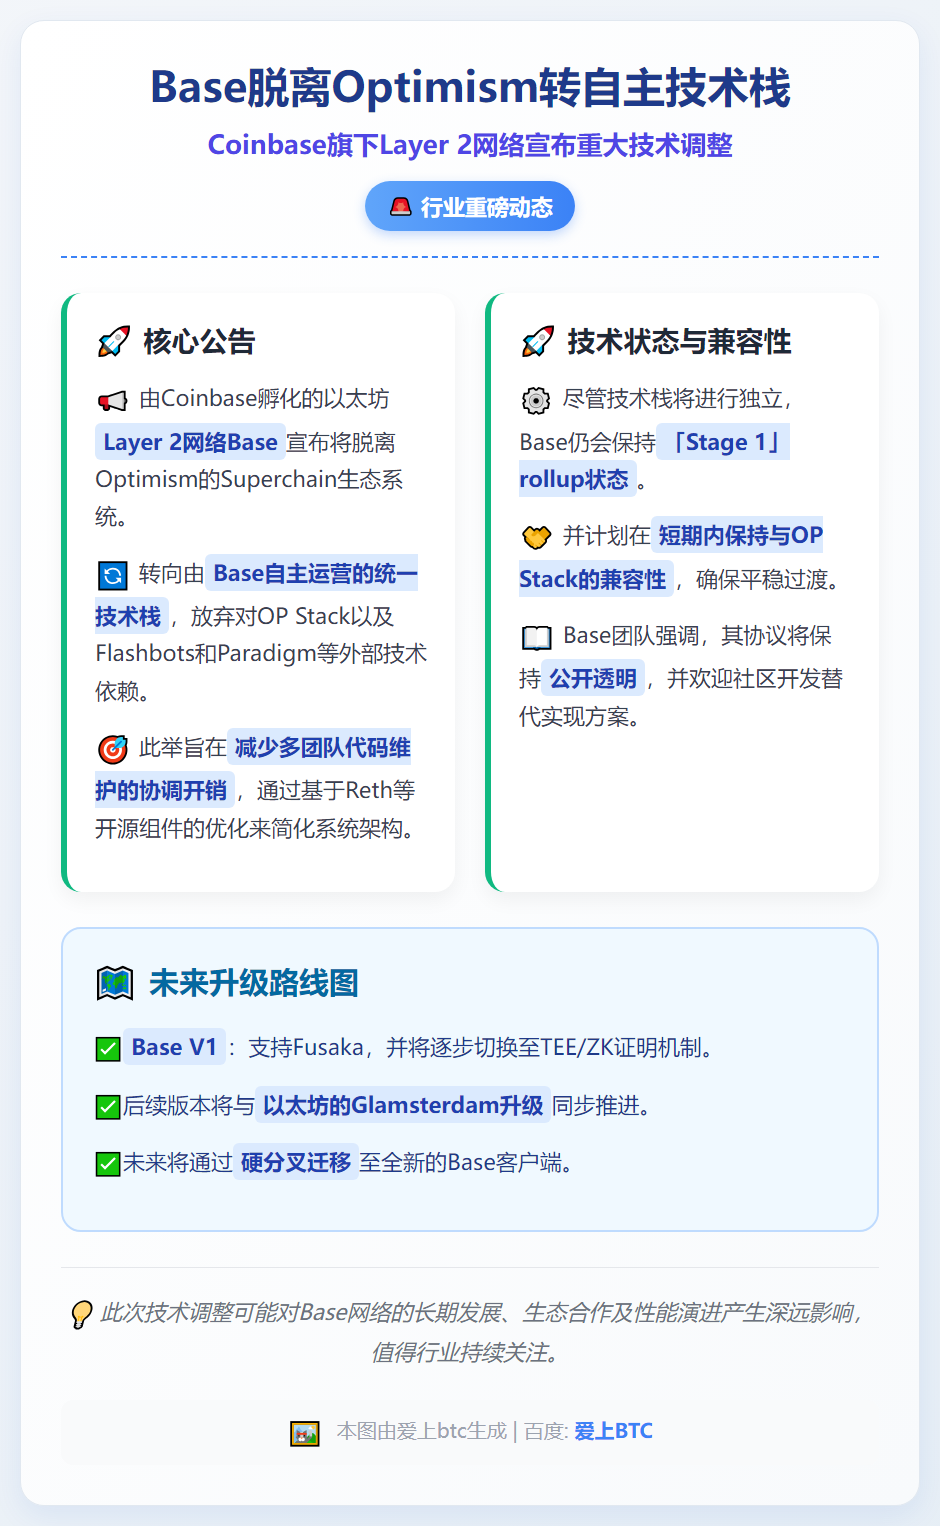Click the text Flashbots和Paradigm等外部技术

[261, 653]
